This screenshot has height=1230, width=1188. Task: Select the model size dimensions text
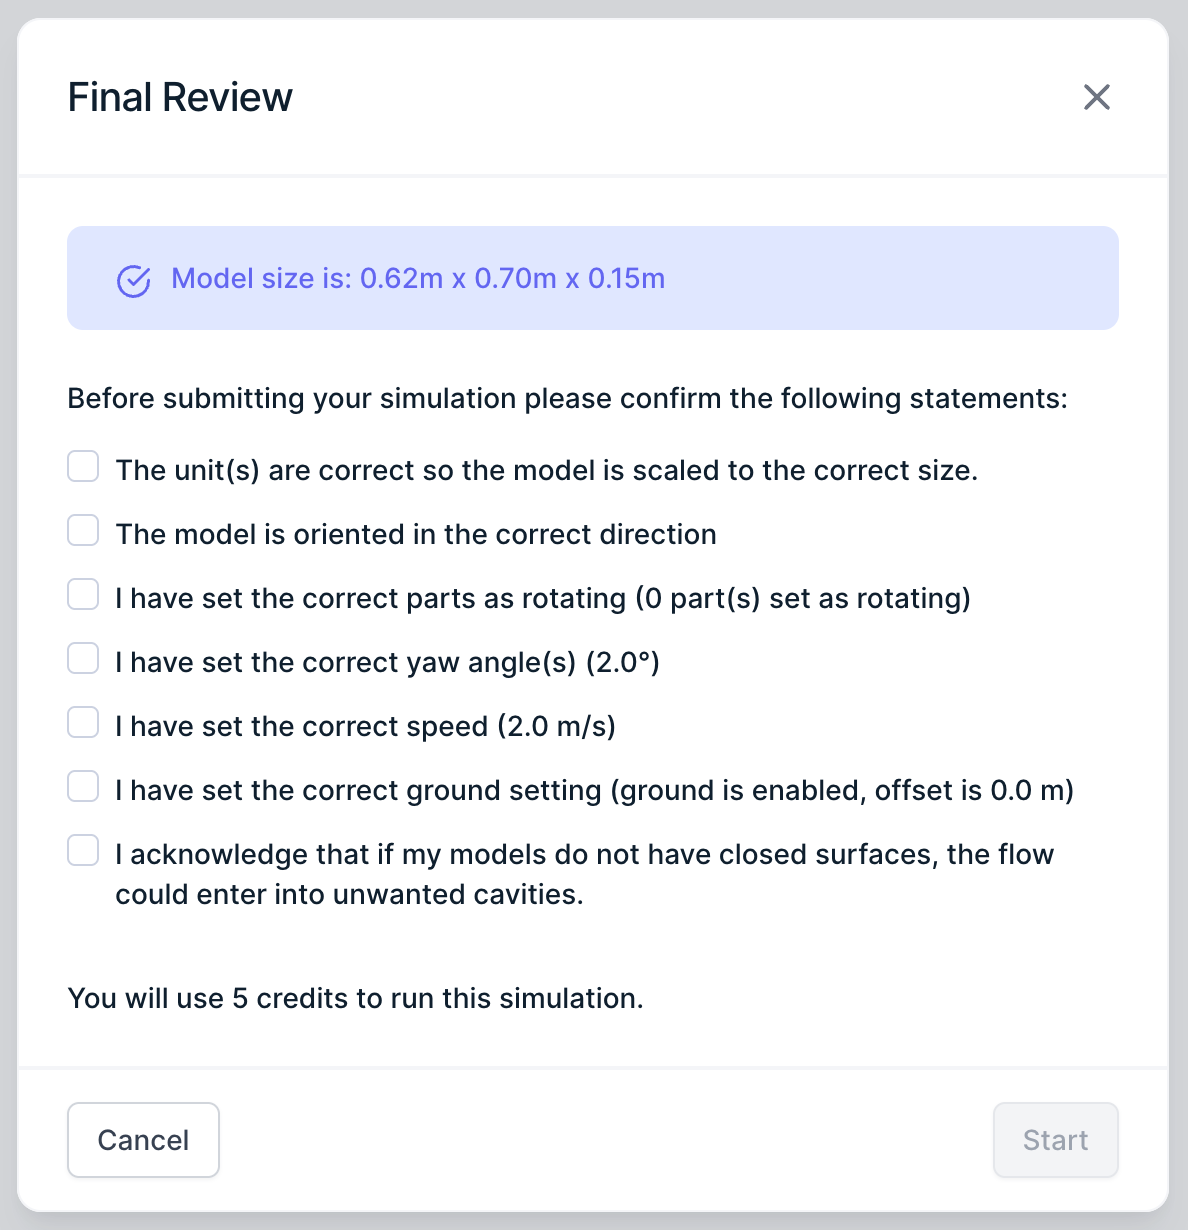[419, 278]
